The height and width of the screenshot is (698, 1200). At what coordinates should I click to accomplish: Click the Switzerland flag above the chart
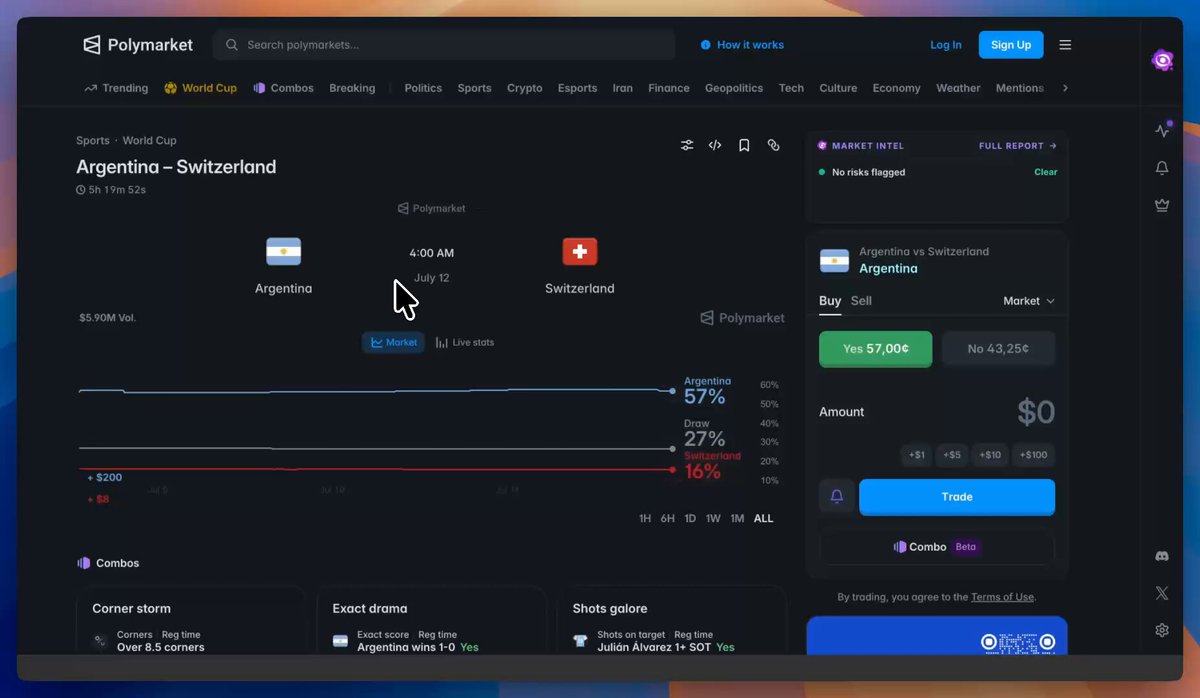pos(580,251)
